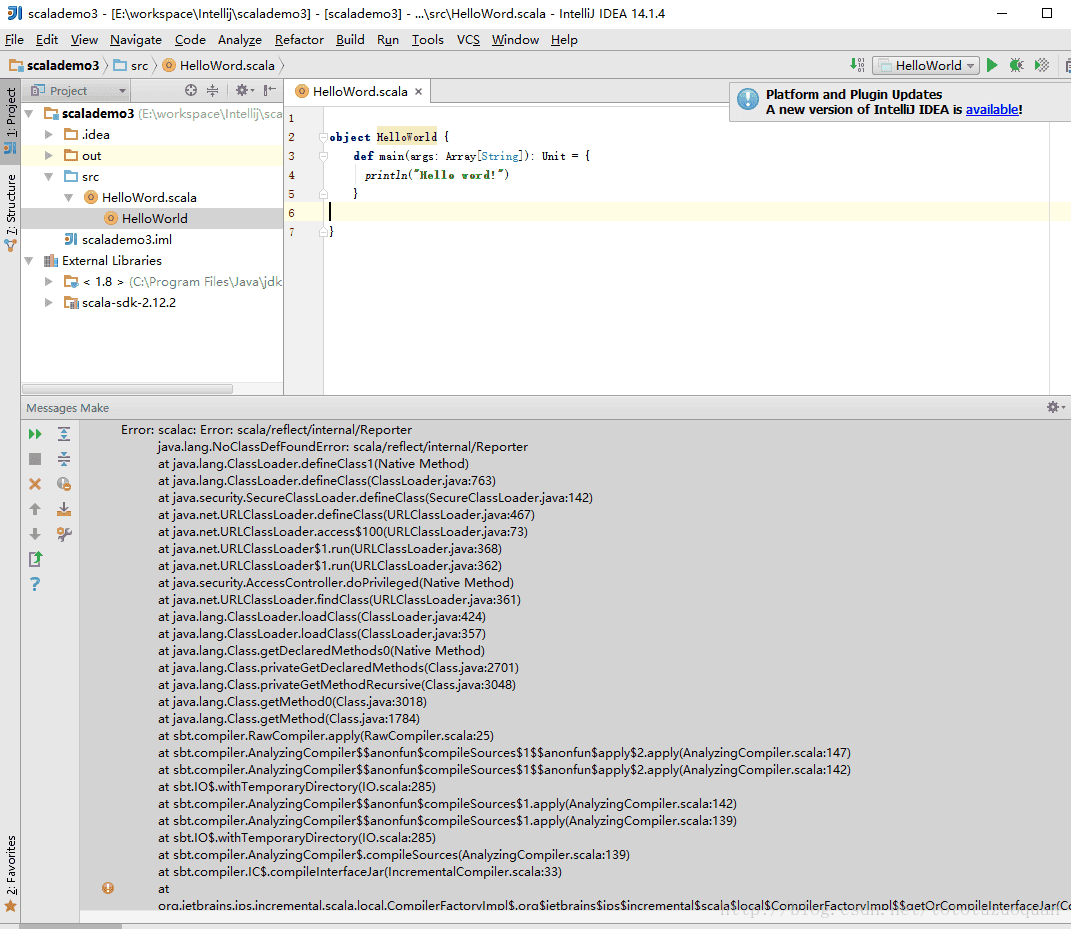
Task: Open the help question mark icon
Action: pyautogui.click(x=35, y=584)
